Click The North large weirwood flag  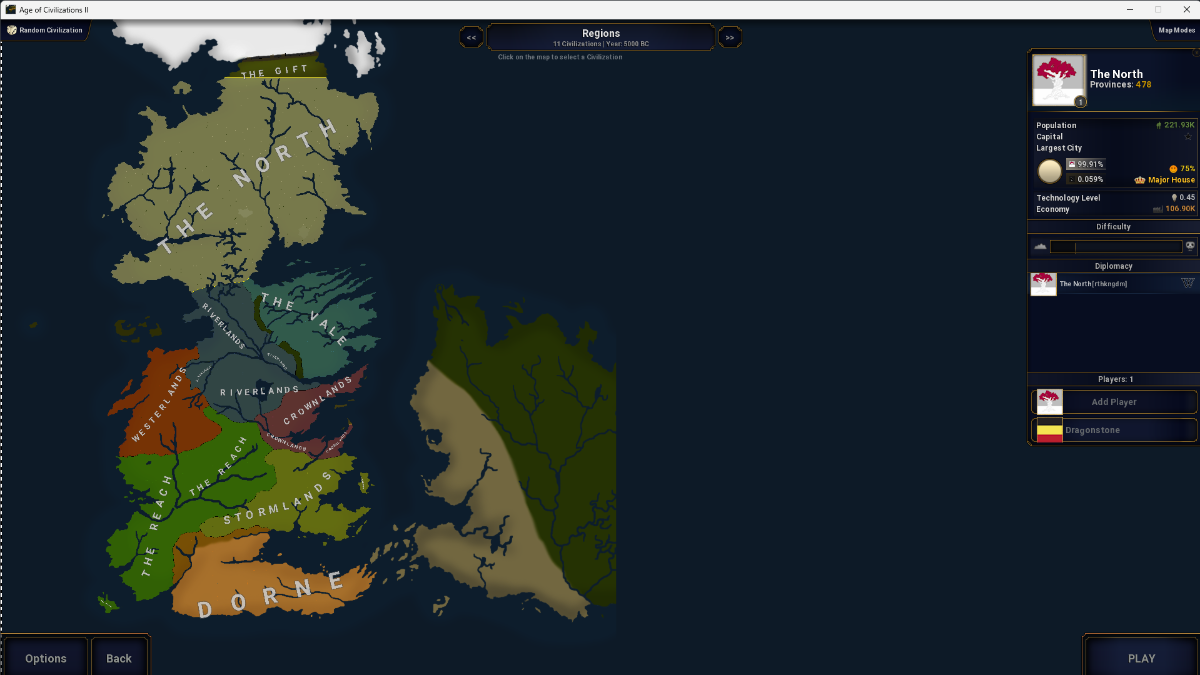[1059, 80]
